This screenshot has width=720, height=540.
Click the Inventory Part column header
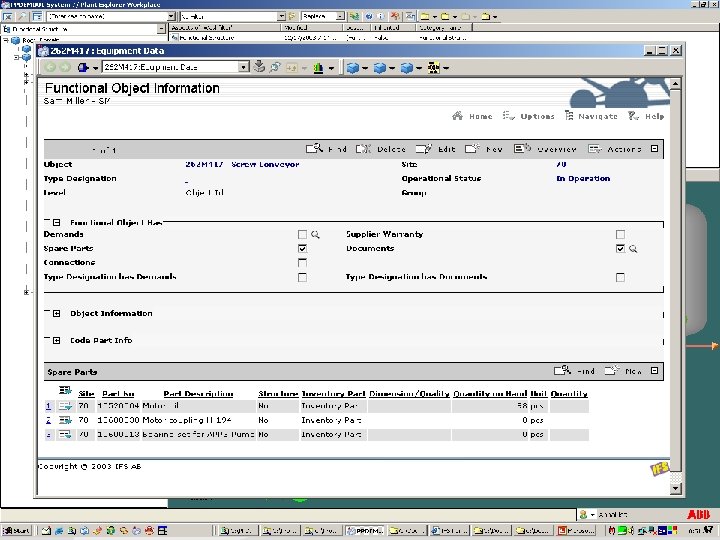(333, 394)
